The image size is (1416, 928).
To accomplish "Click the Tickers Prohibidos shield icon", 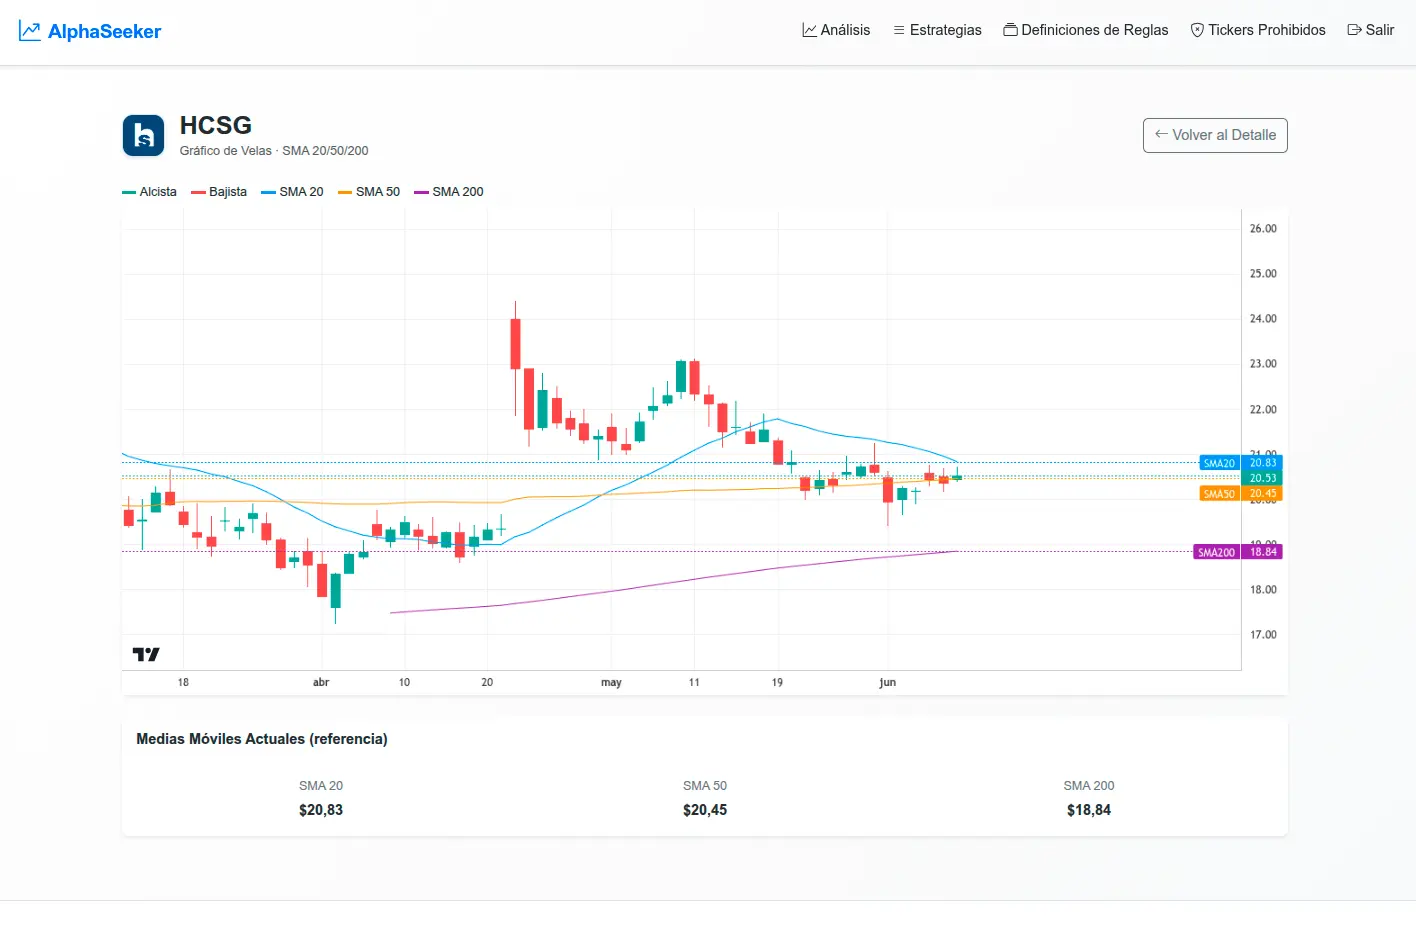I will (x=1197, y=30).
